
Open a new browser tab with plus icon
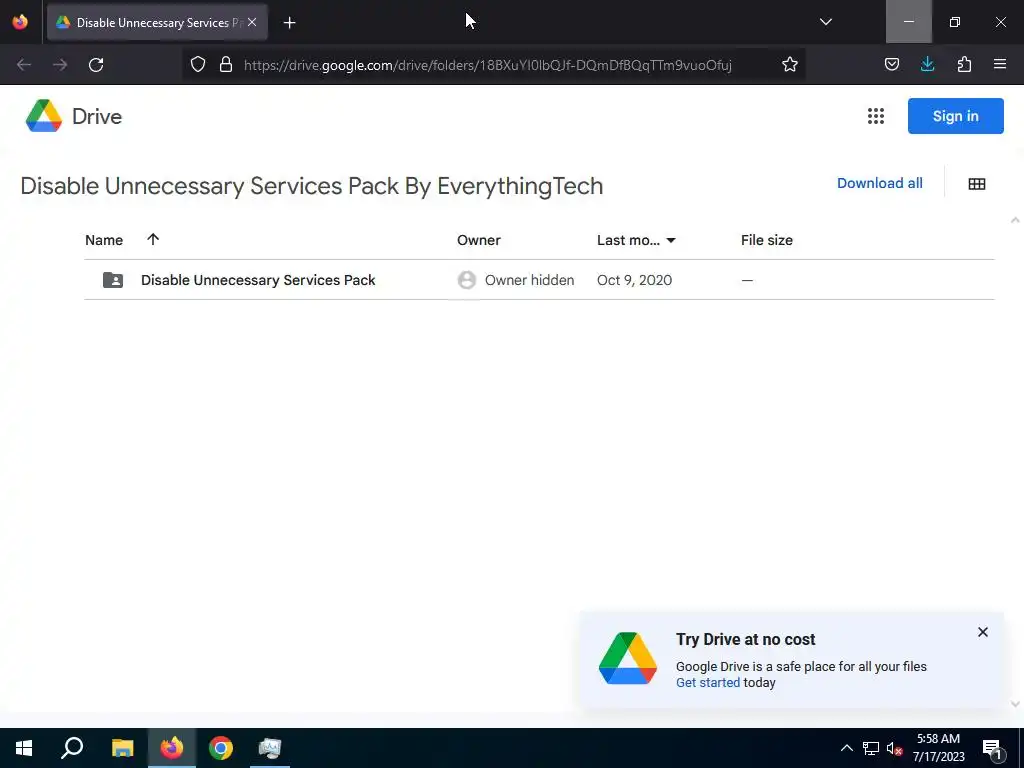tap(289, 23)
